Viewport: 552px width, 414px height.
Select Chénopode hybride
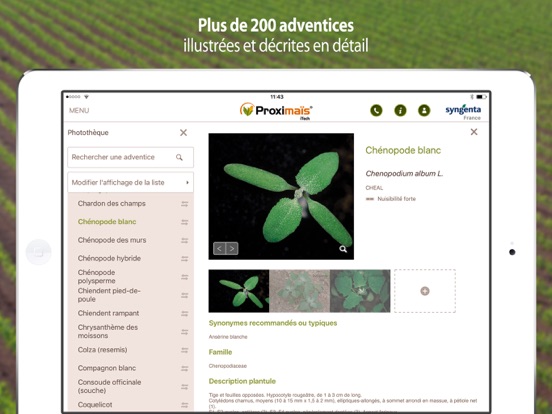[109, 258]
